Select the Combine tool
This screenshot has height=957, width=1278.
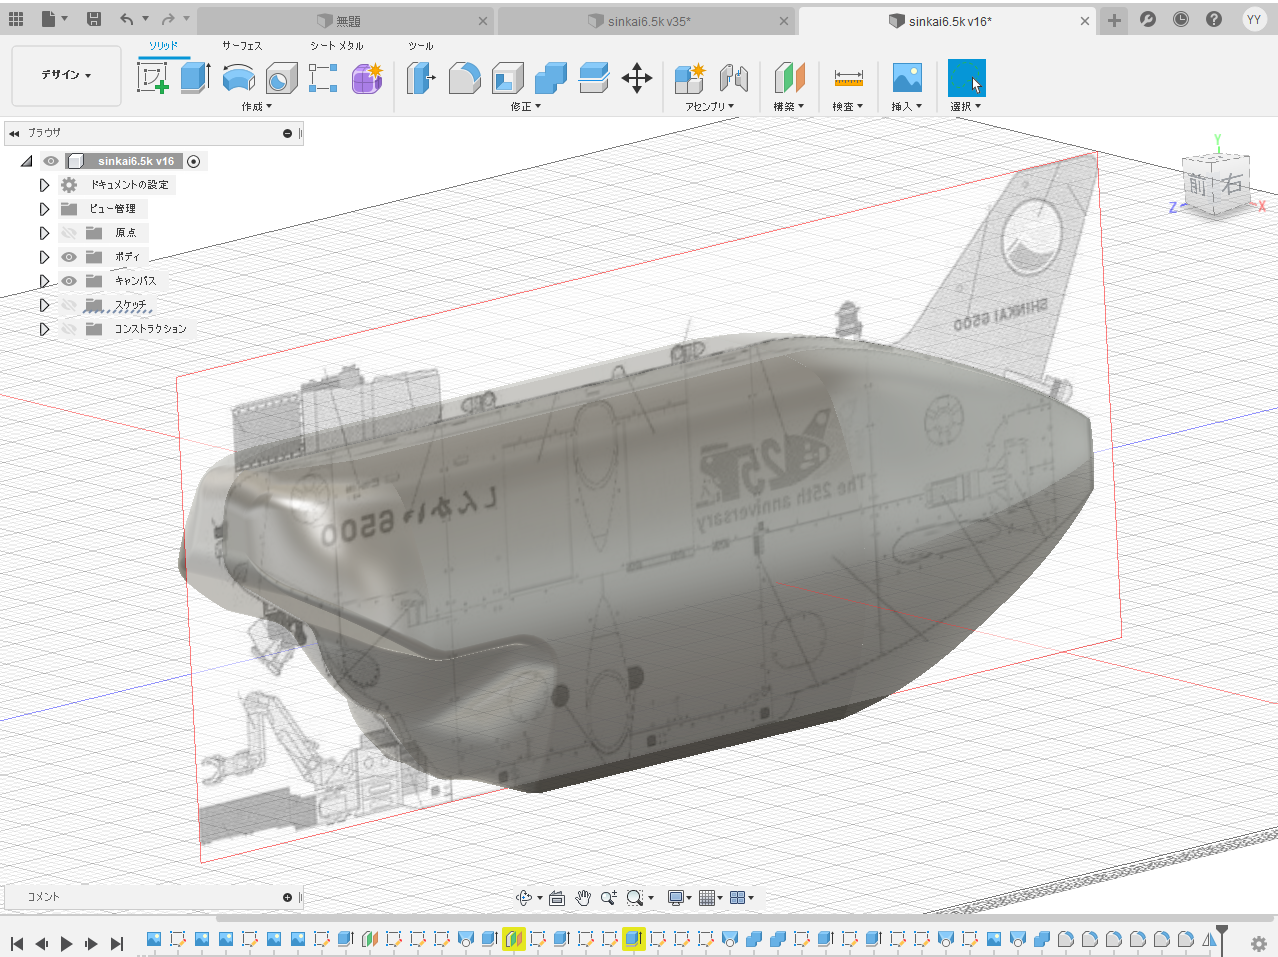tap(550, 78)
